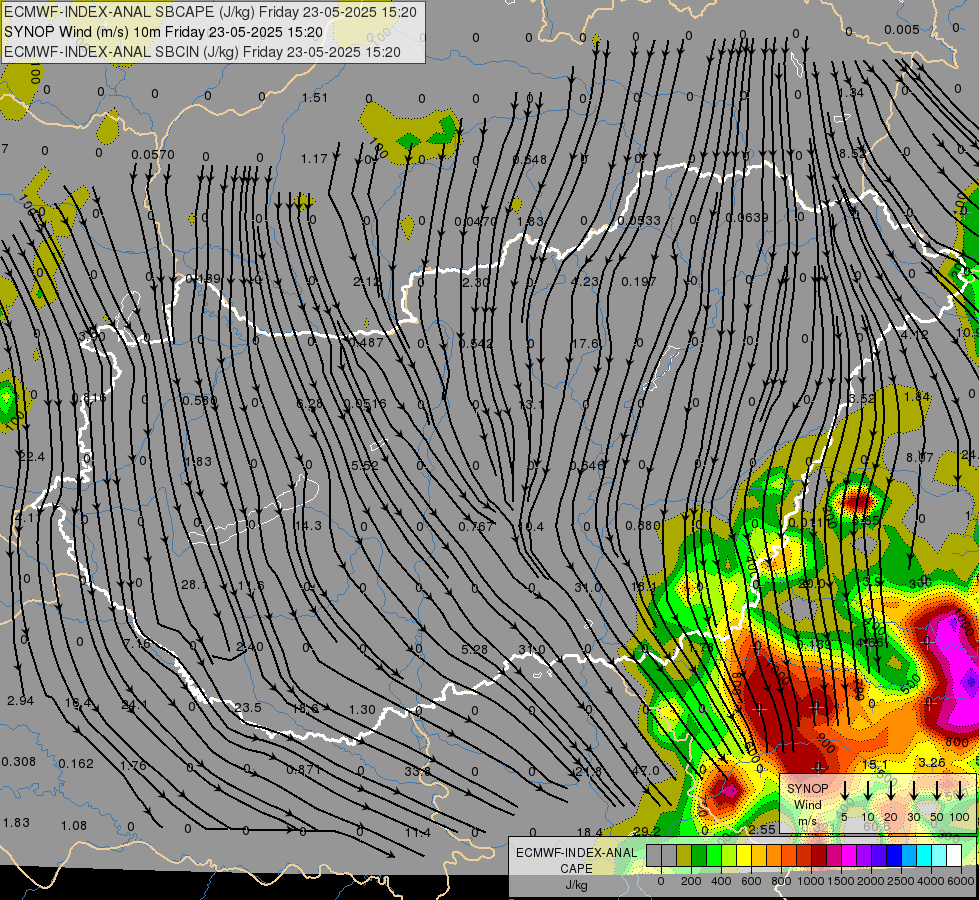Viewport: 979px width, 900px height.
Task: Click the 0.0533 value on the map
Action: pos(639,220)
